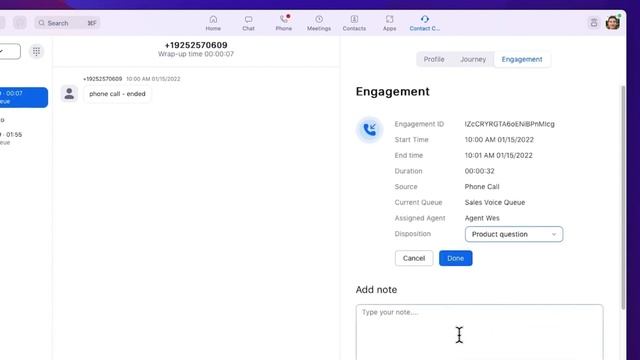Click the Source value Phone Call
Screen dimensions: 640x360
(x=482, y=187)
